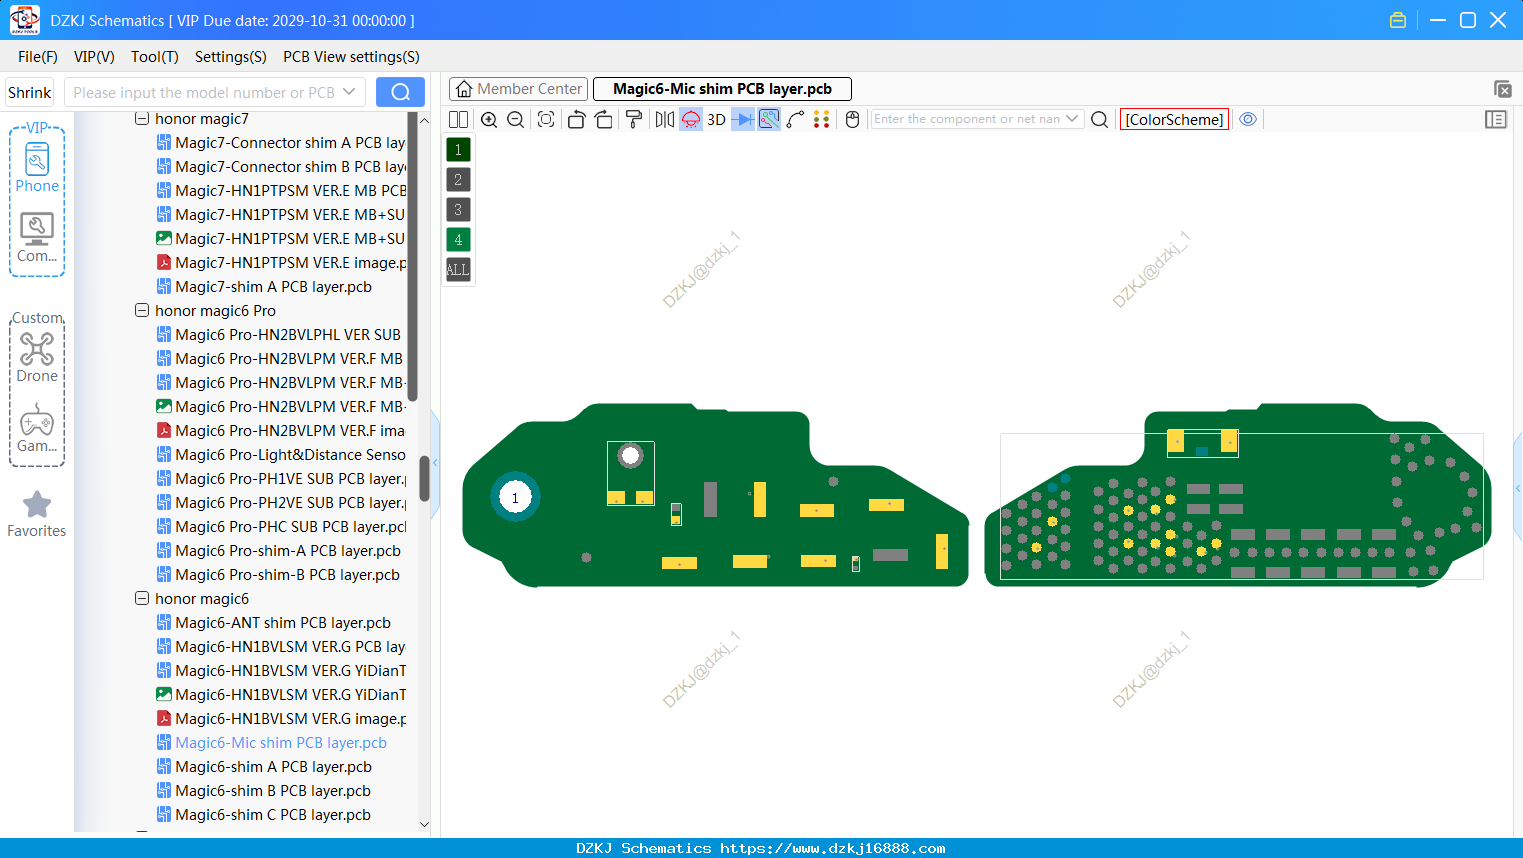Open the component or net name dropdown
This screenshot has height=858, width=1523.
[1072, 119]
